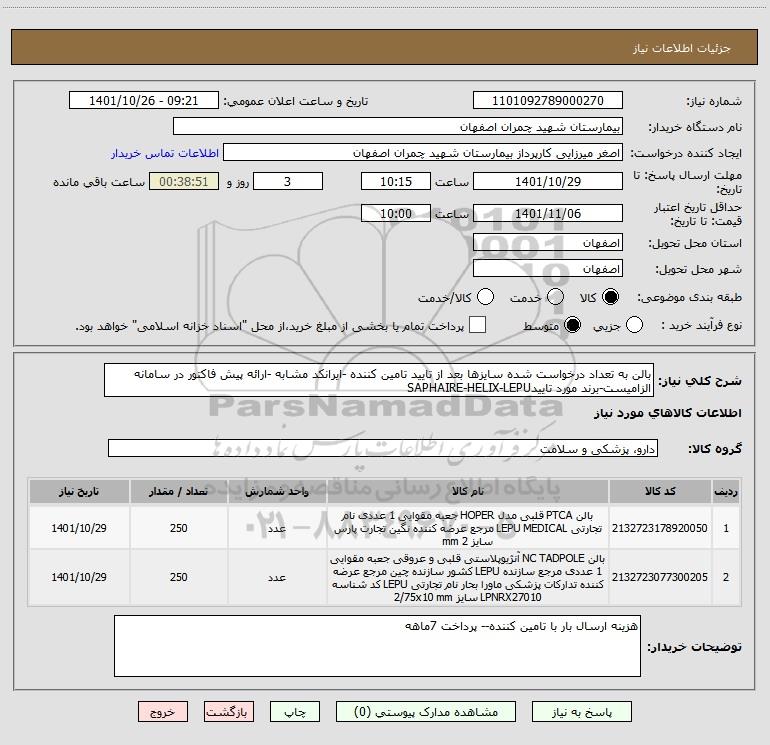Screen dimensions: 770x745
Task: Click the خروج exit button
Action: pos(163,712)
